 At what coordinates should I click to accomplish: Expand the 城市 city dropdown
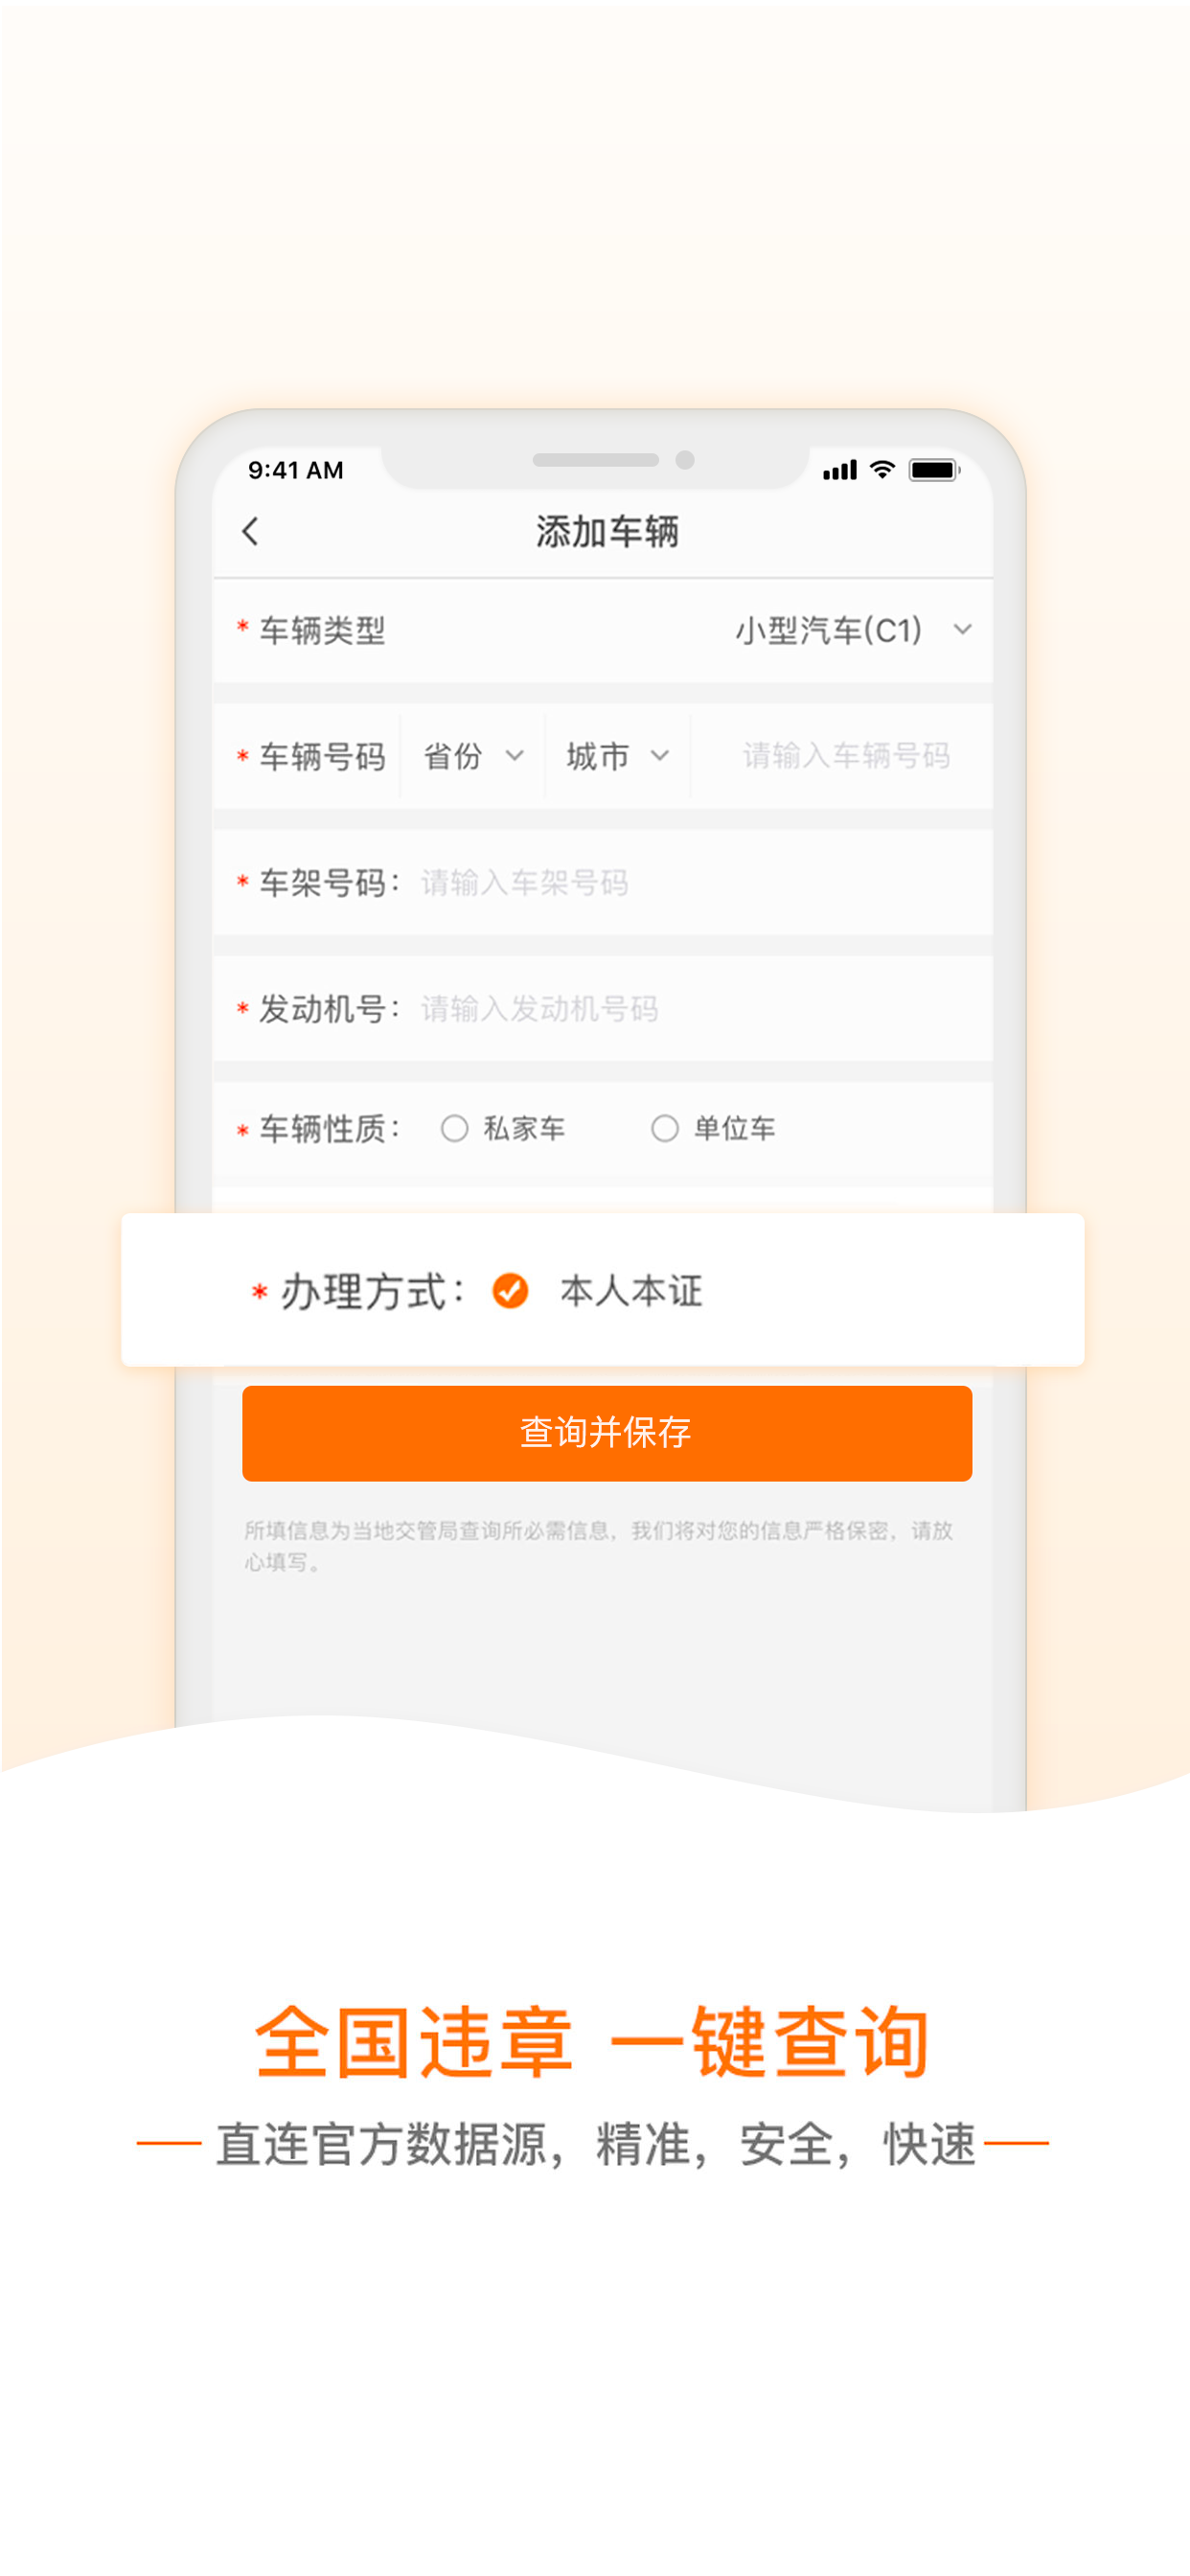pos(617,756)
